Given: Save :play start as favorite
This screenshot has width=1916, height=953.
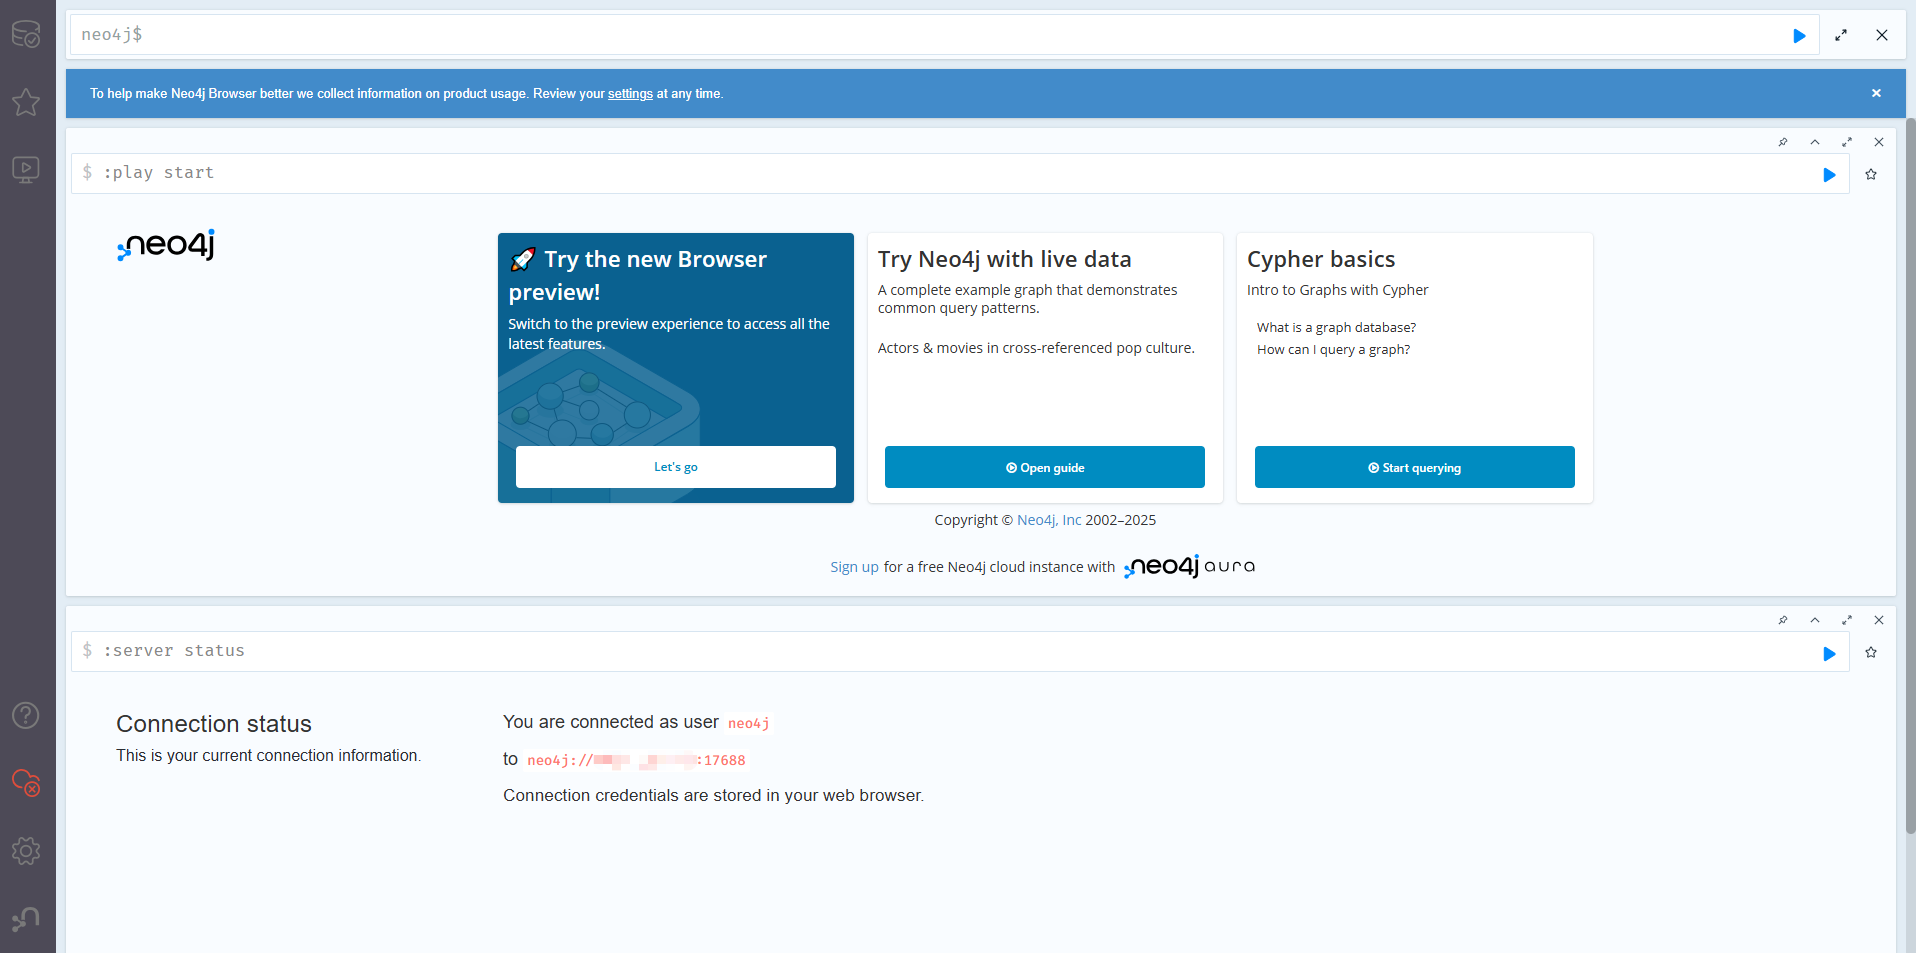Looking at the screenshot, I should (1871, 174).
